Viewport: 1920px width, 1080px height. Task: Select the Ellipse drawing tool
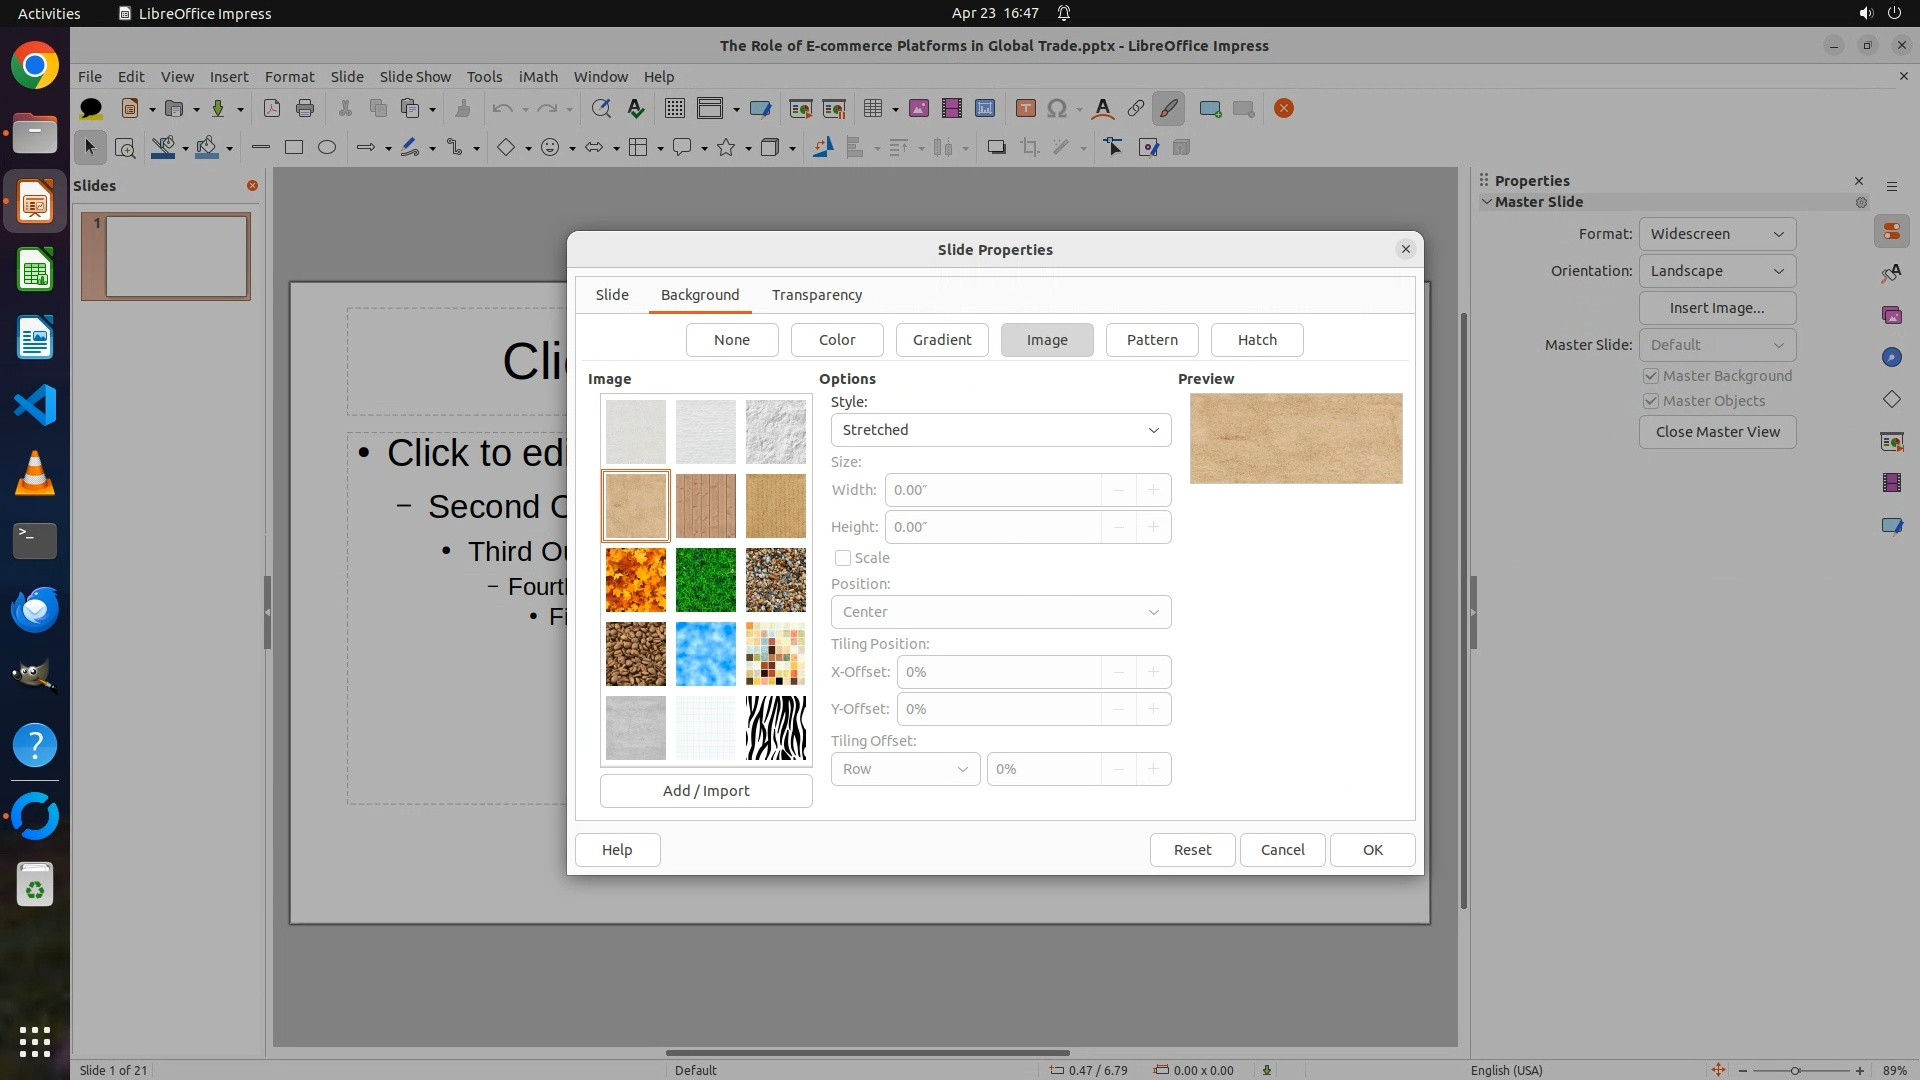point(327,148)
